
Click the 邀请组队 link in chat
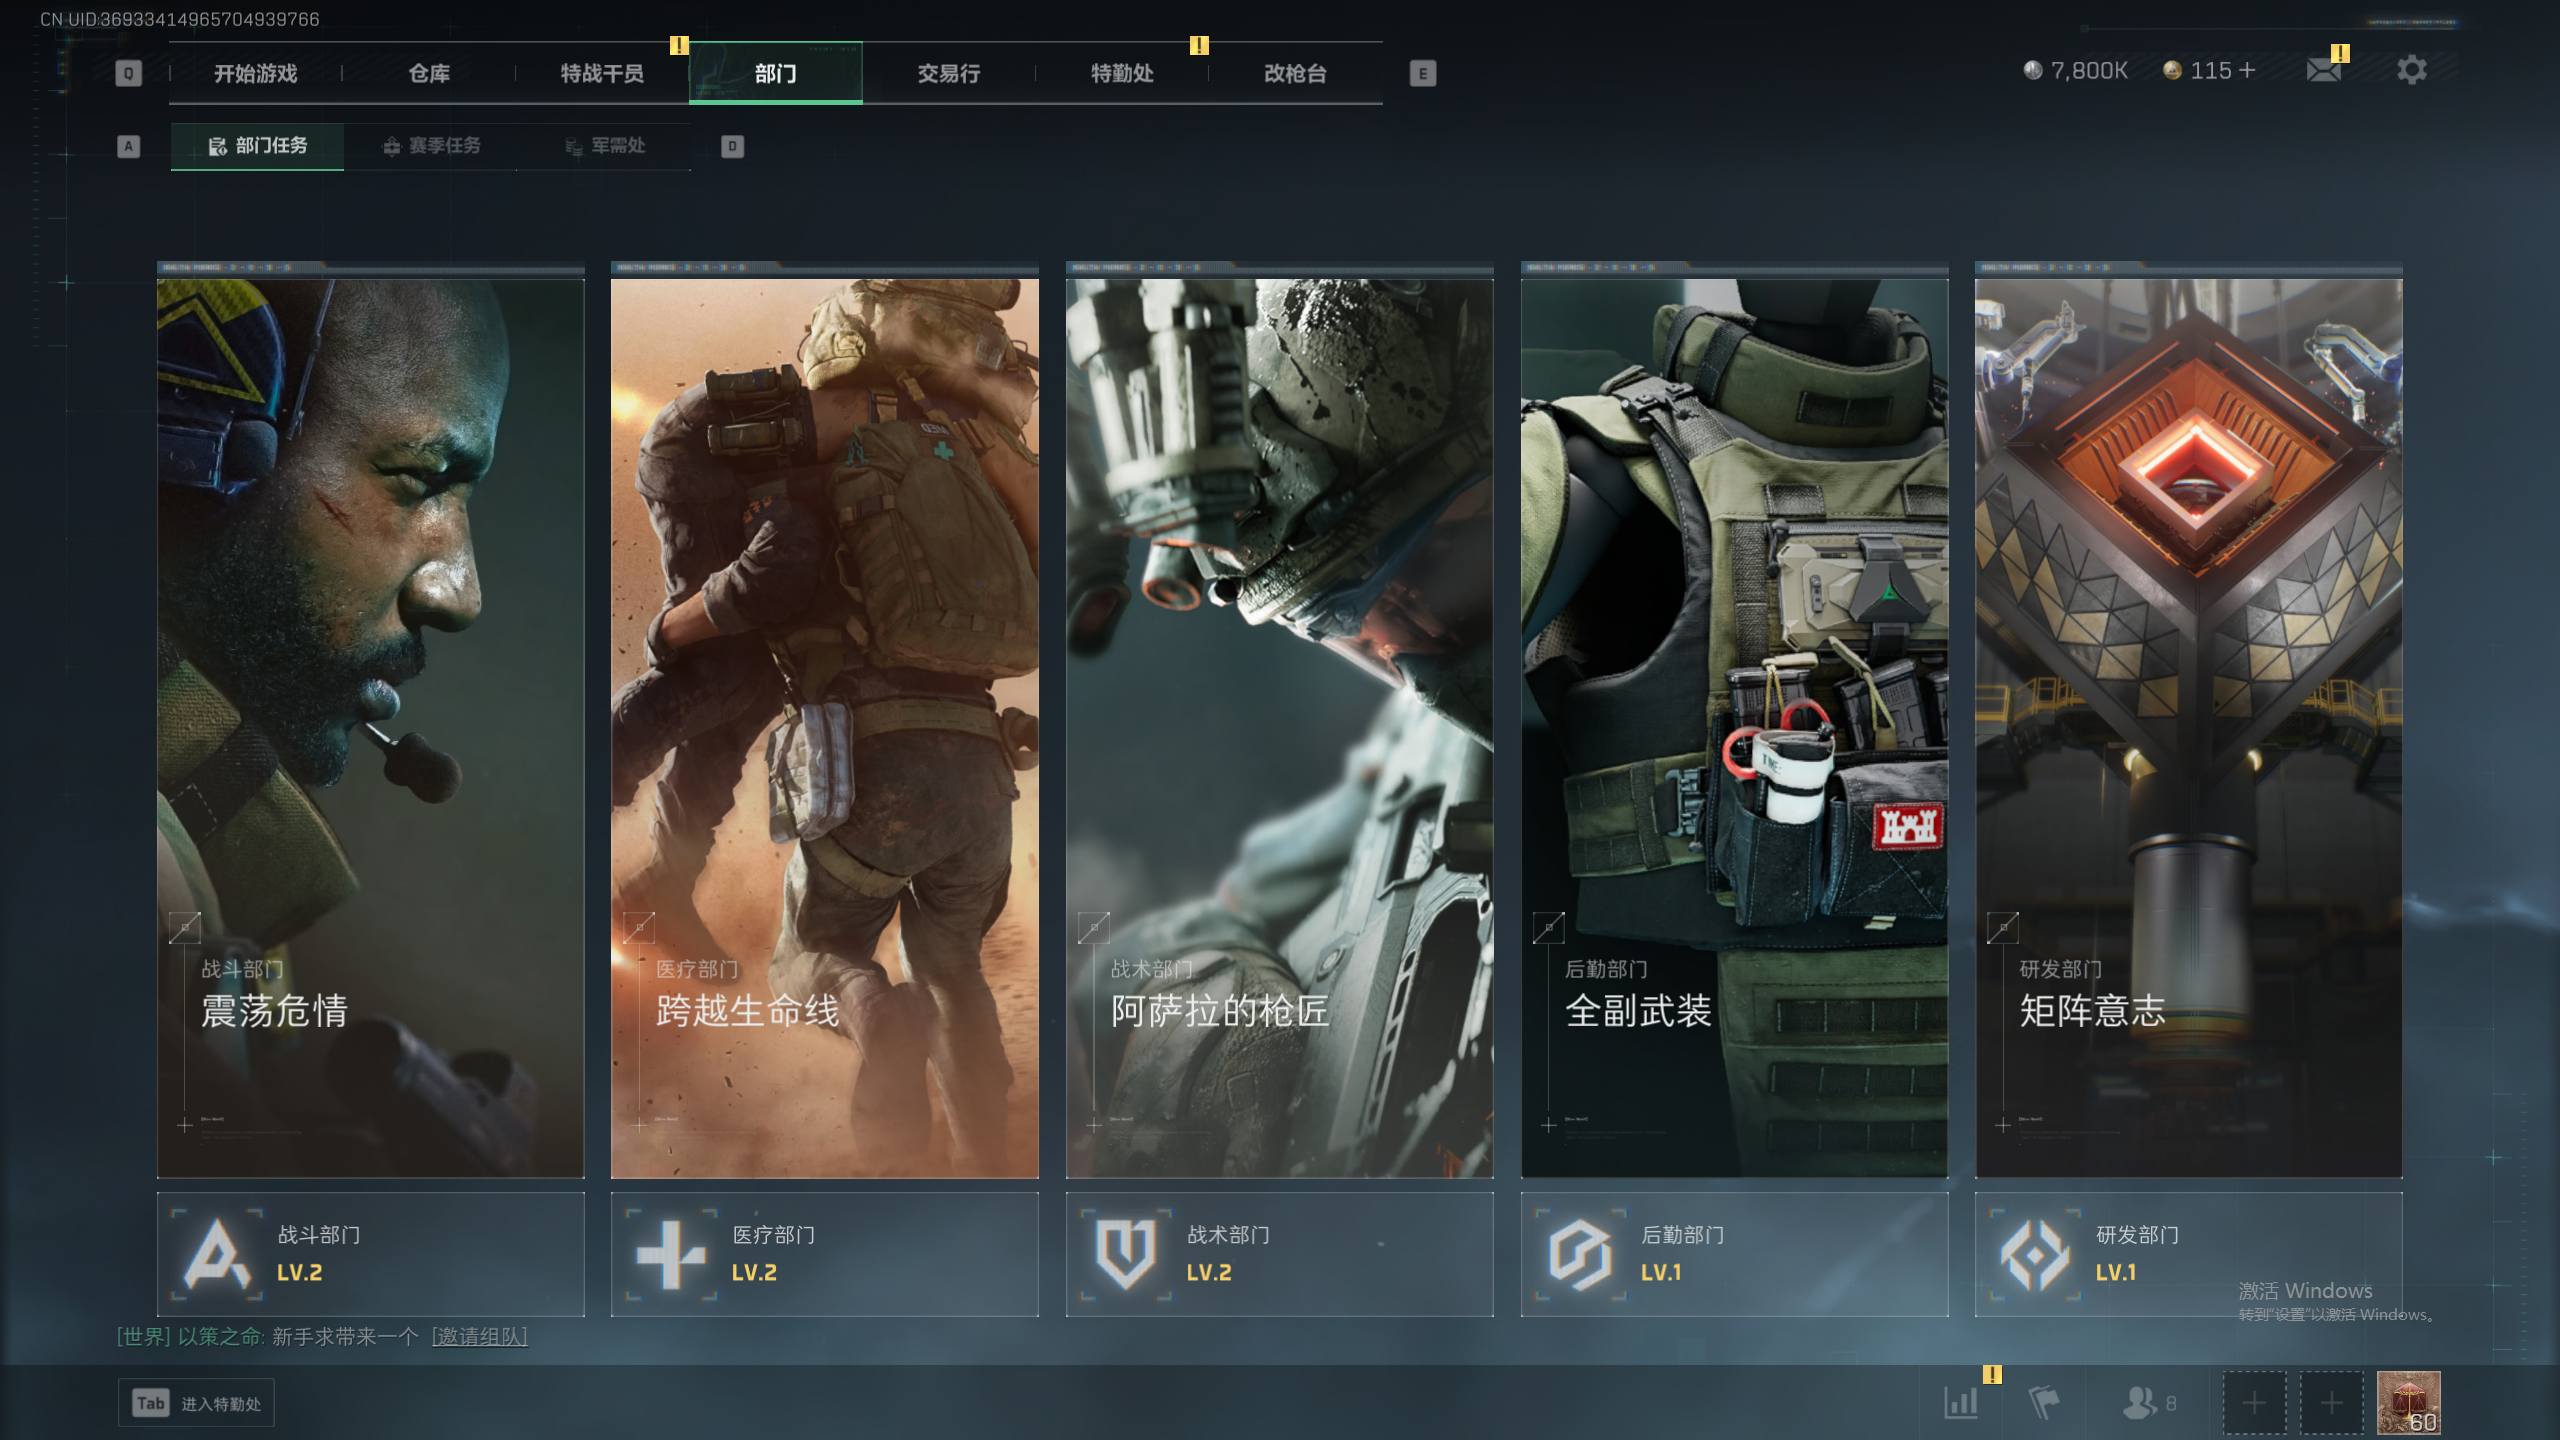479,1336
